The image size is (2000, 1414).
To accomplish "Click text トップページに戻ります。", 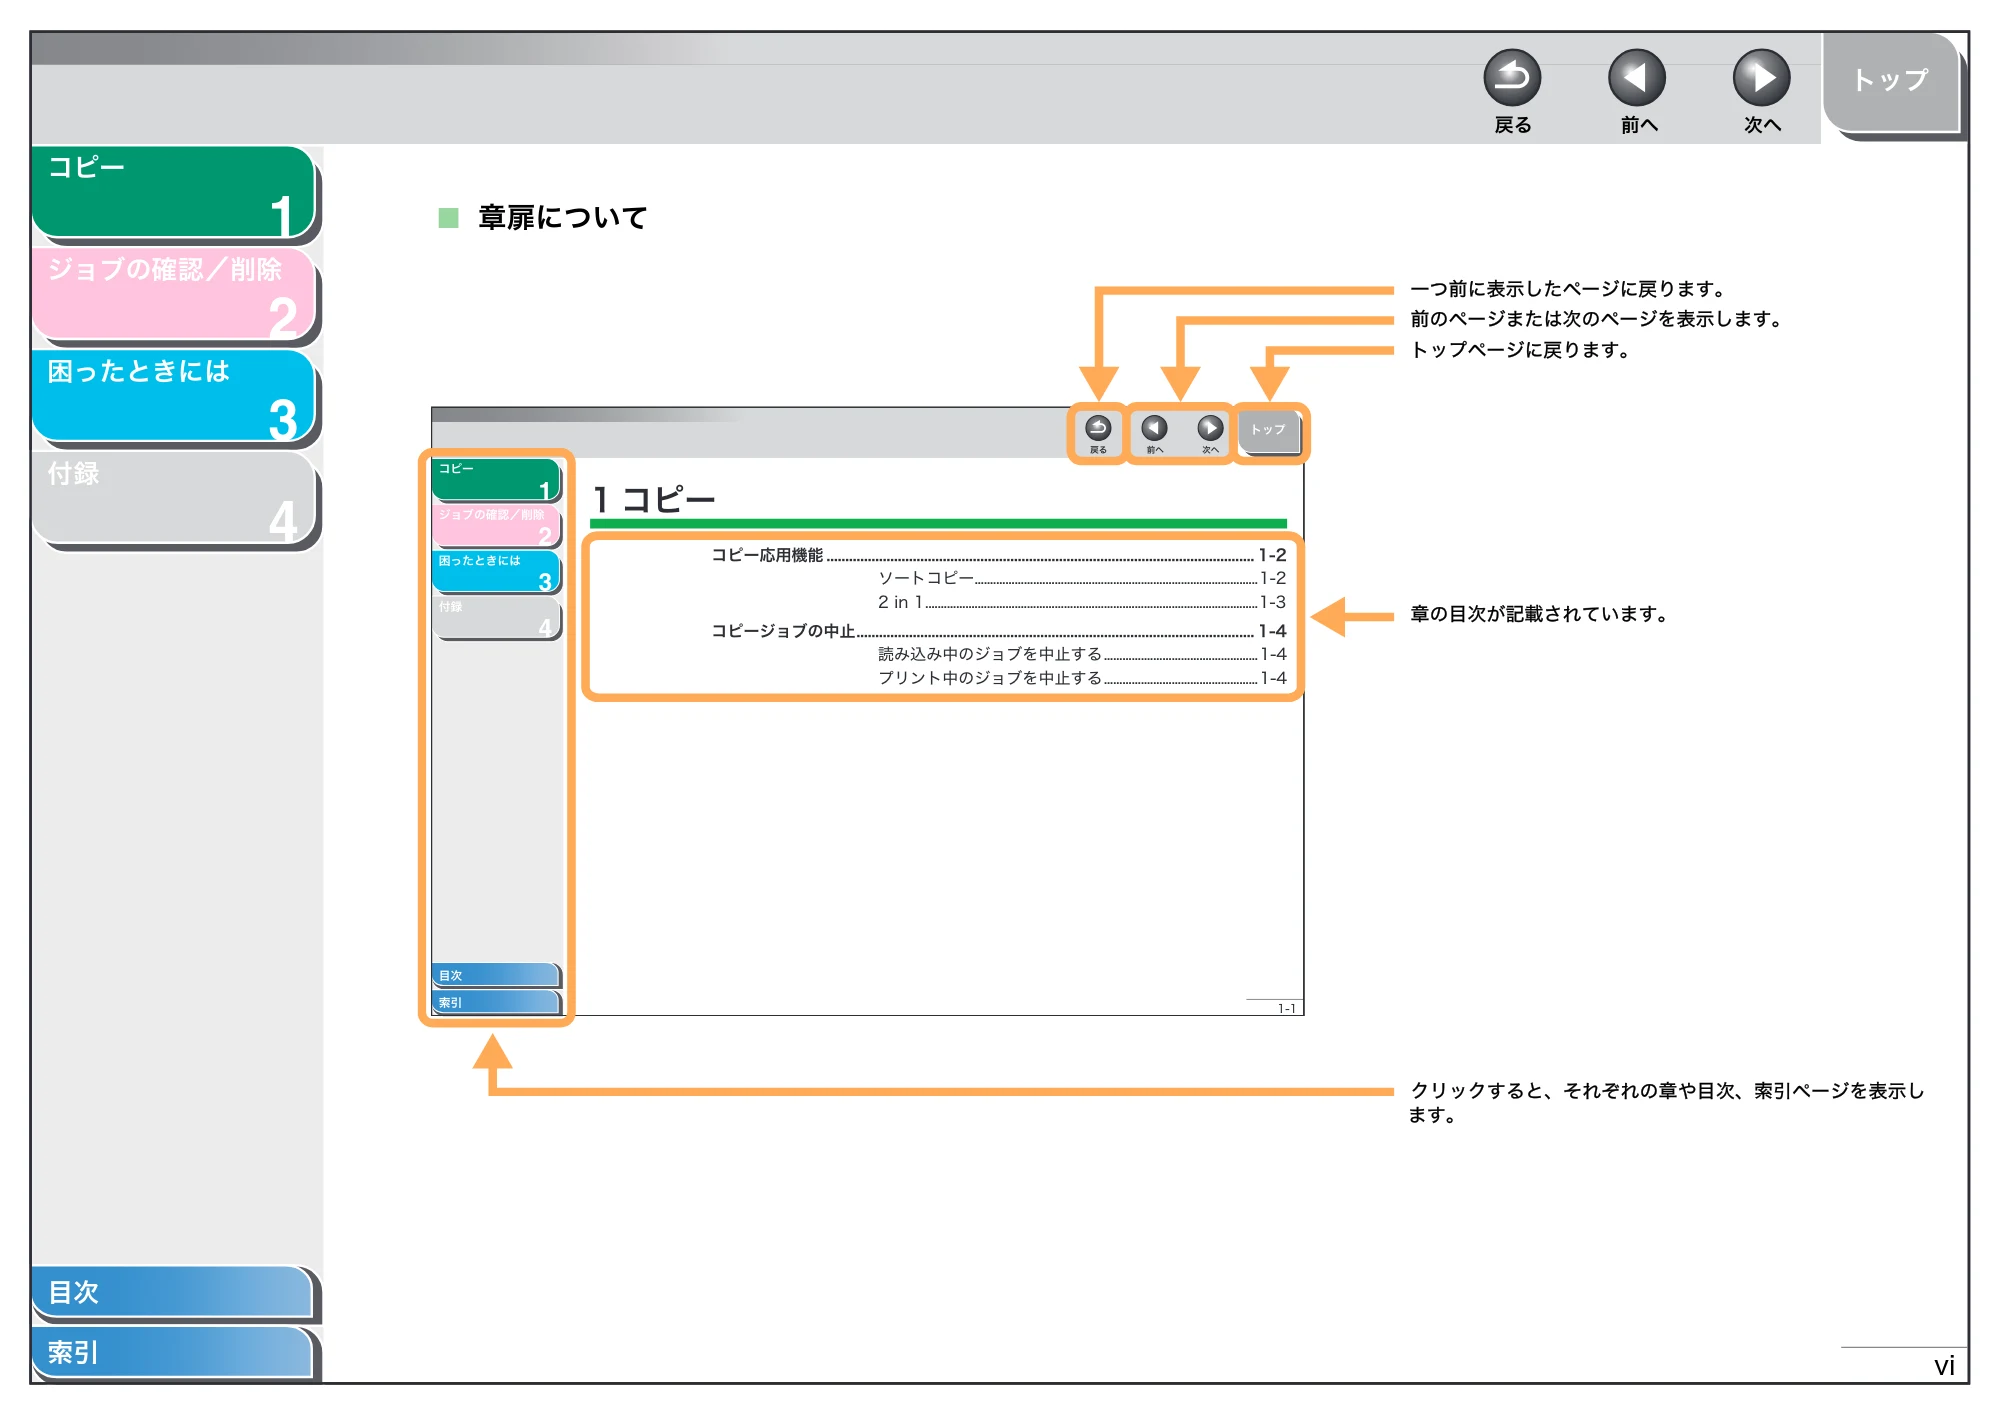I will coord(1520,350).
